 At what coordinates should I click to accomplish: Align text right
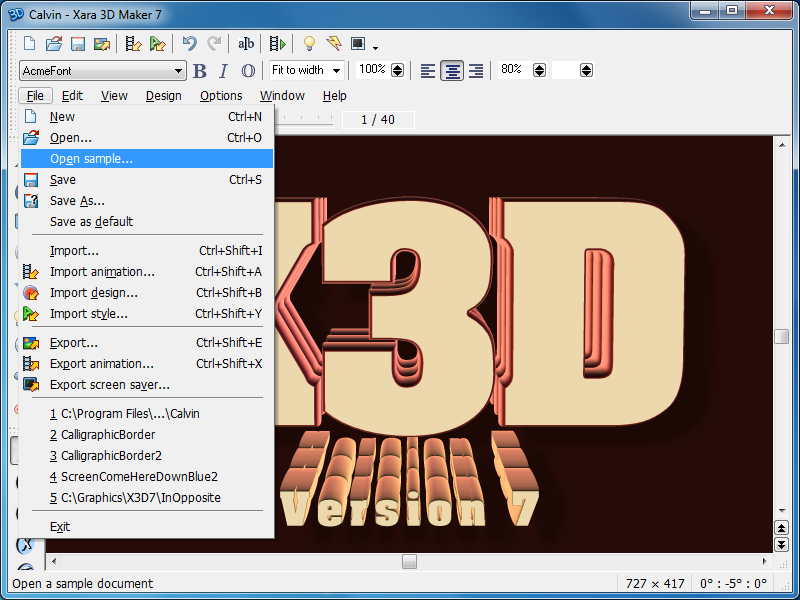(476, 71)
